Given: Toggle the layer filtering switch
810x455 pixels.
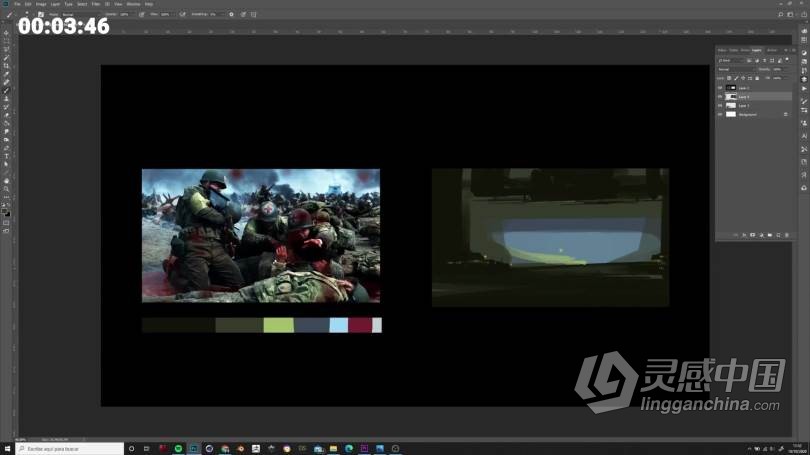Looking at the screenshot, I should [x=787, y=59].
